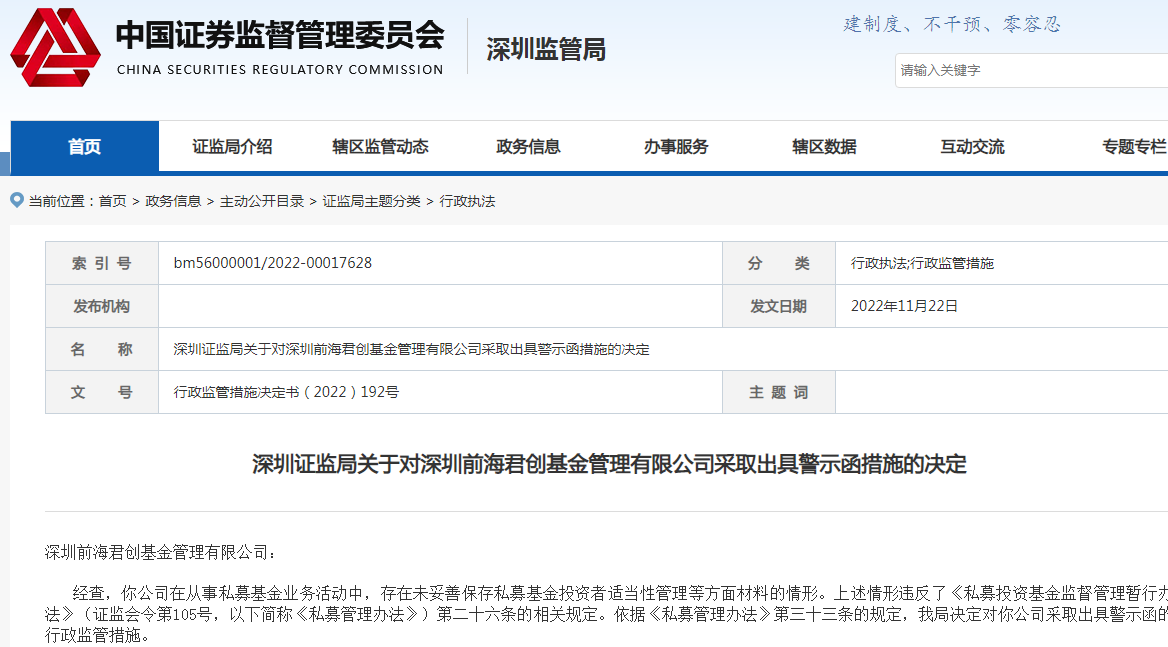Select document number 行政监管措施决定书（2022）192号
This screenshot has height=647, width=1168.
(x=286, y=392)
